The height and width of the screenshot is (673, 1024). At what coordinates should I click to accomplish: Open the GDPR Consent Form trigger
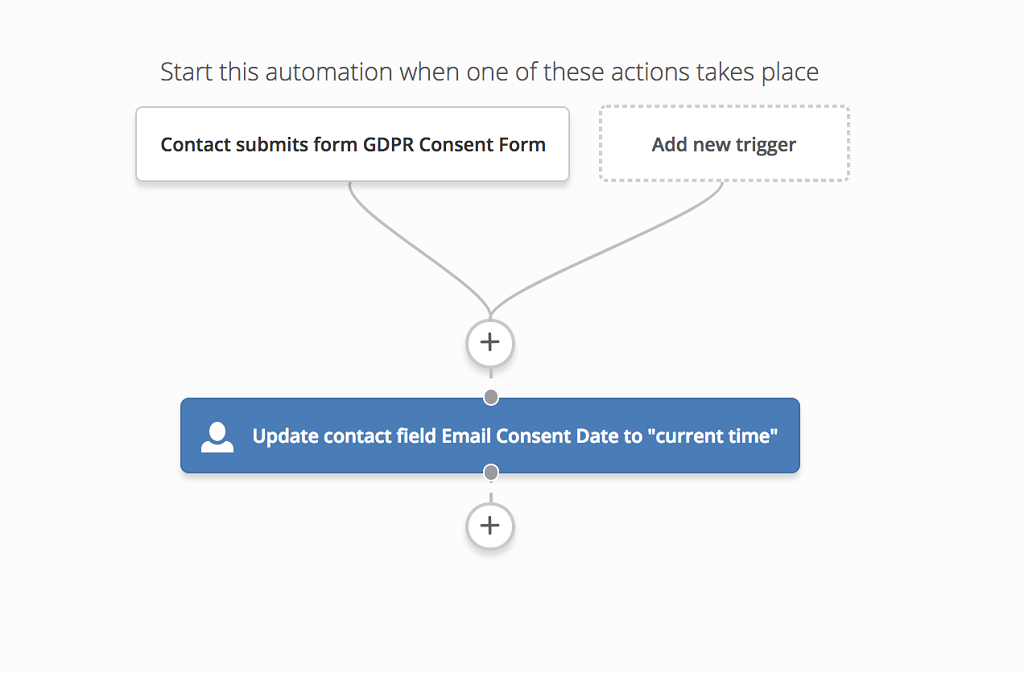point(352,145)
